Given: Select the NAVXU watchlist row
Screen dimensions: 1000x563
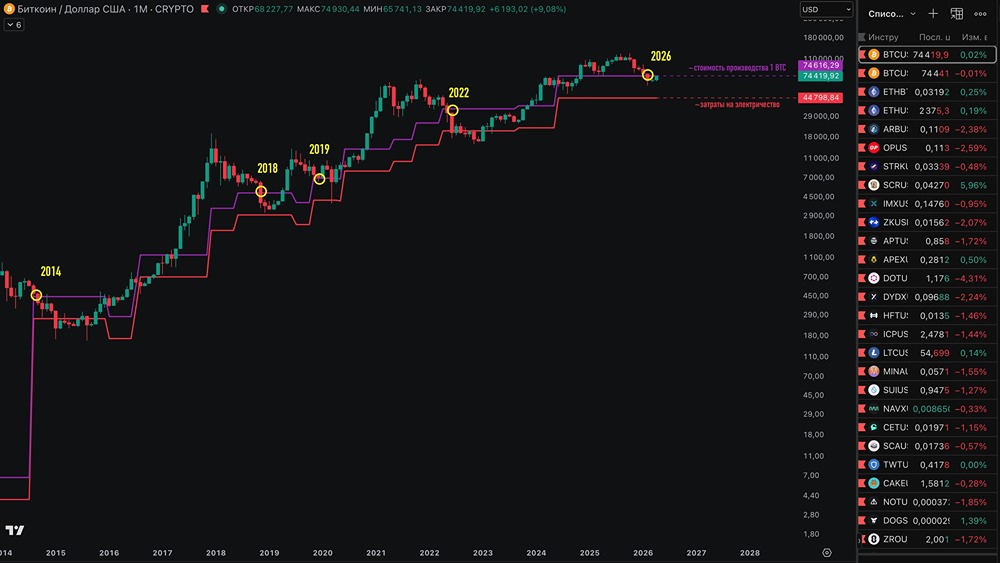Looking at the screenshot, I should click(x=927, y=409).
